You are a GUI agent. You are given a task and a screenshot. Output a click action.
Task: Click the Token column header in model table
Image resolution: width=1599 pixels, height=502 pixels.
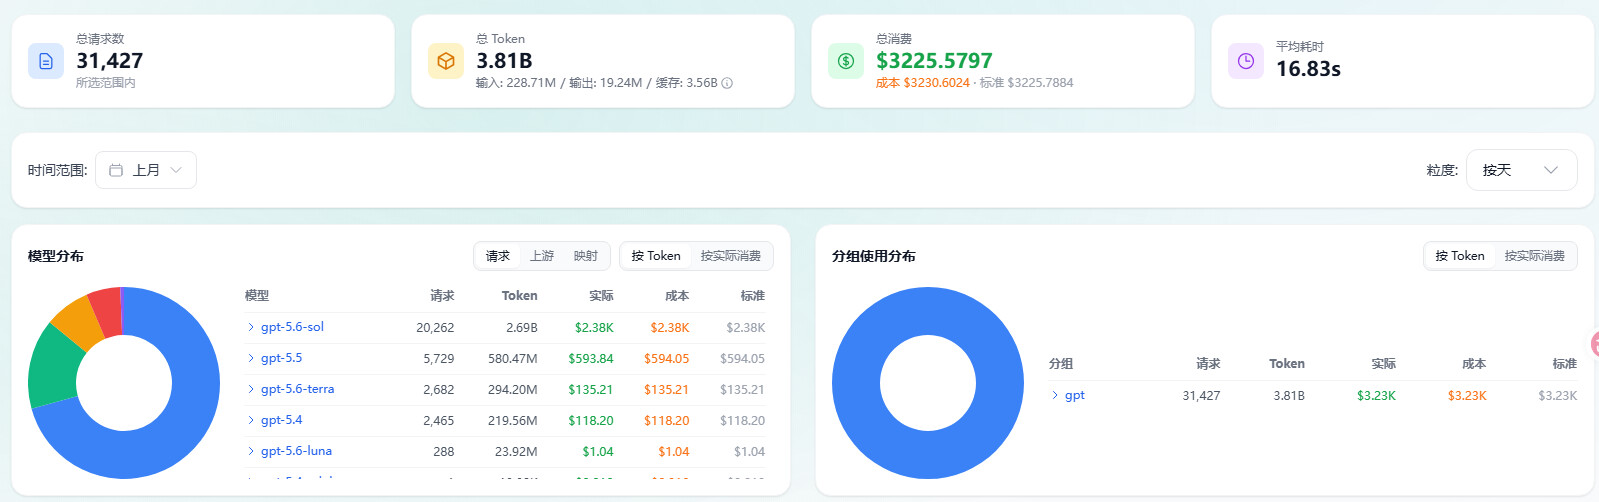519,296
